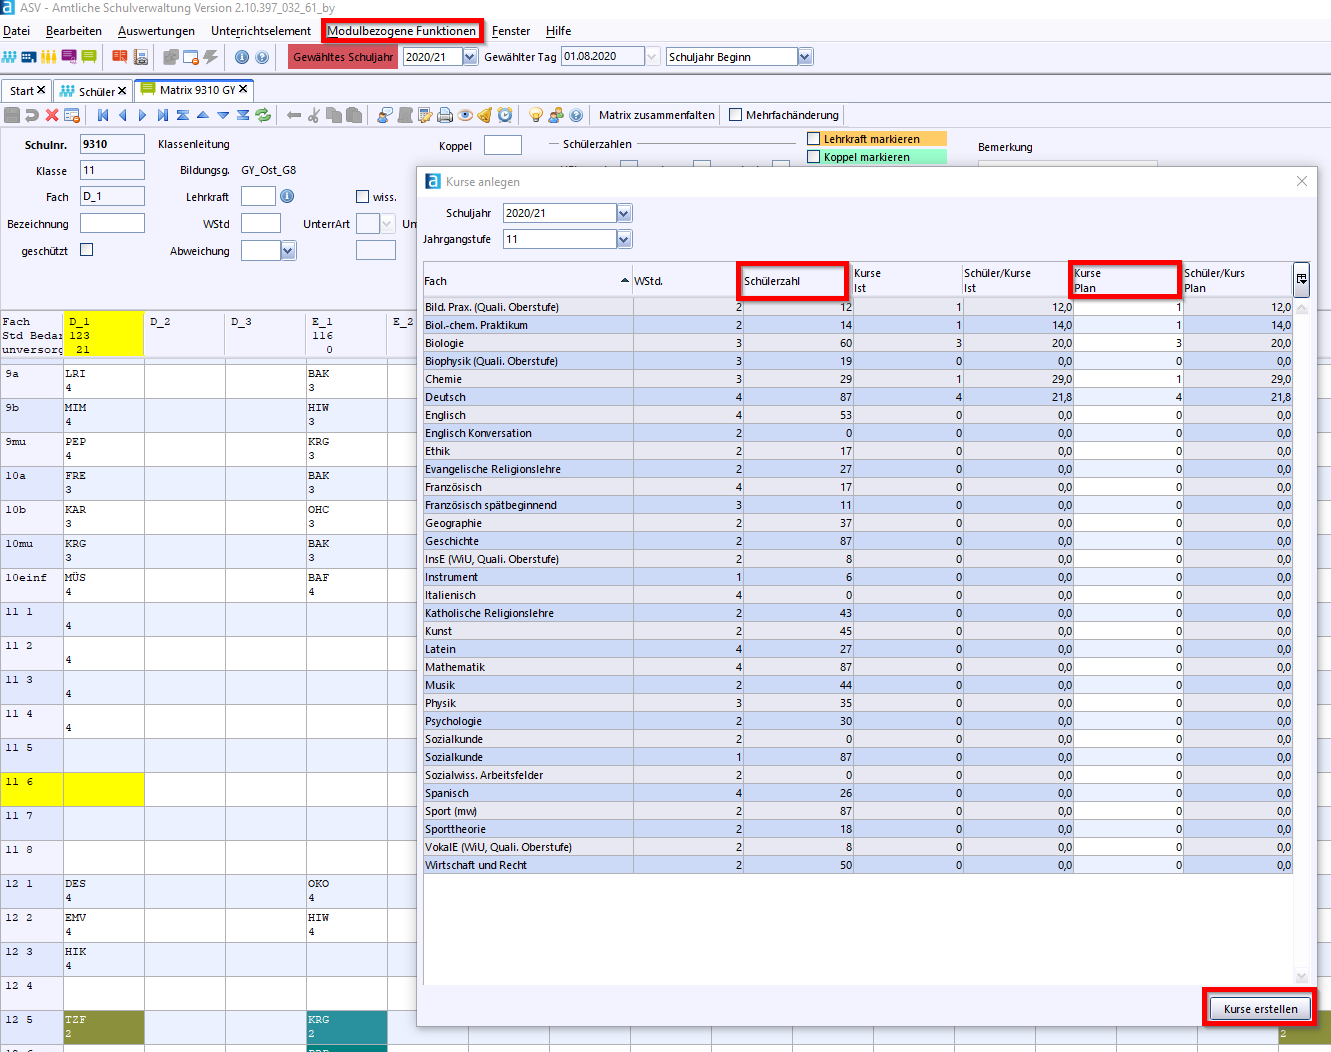Screen dimensions: 1331x1052
Task: Click the Schülerzahl column header
Action: pyautogui.click(x=797, y=281)
